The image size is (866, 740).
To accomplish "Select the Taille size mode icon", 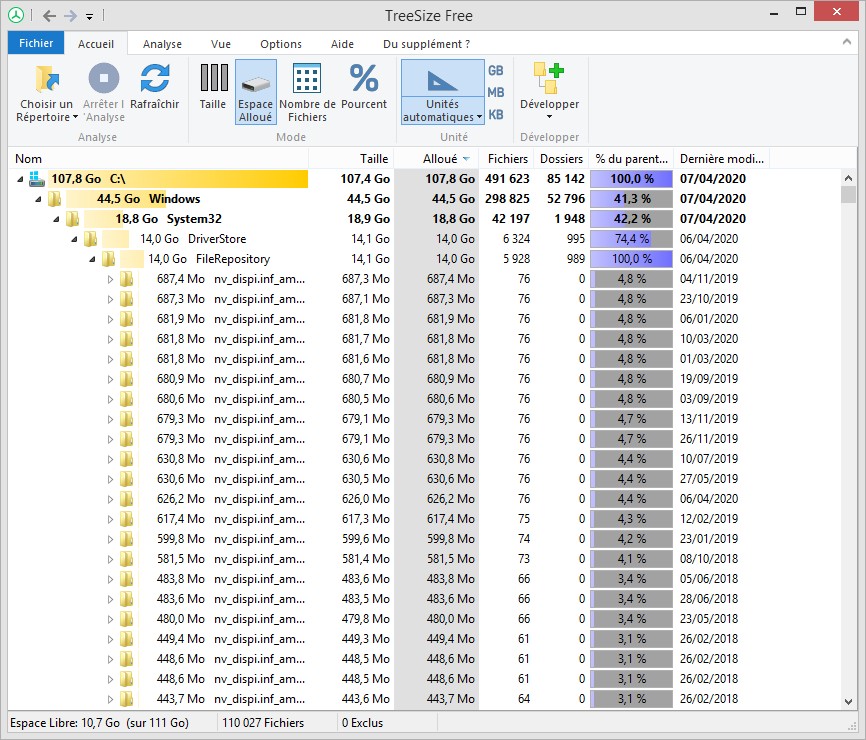I will pos(214,78).
